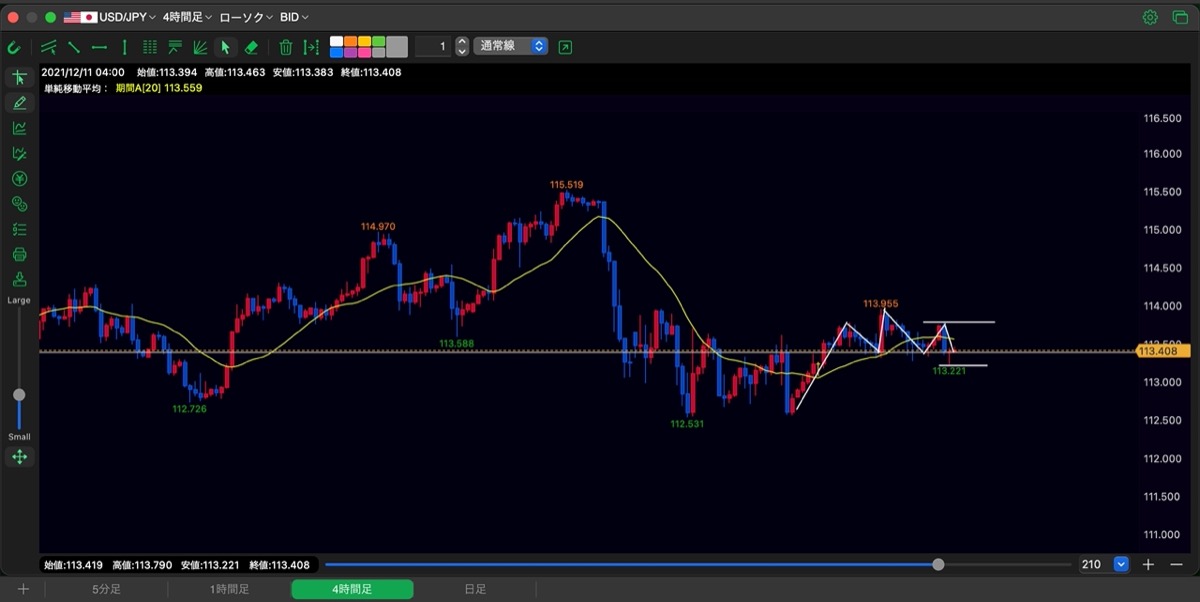Click the 113.408 current price label
The width and height of the screenshot is (1200, 602).
pos(1162,351)
